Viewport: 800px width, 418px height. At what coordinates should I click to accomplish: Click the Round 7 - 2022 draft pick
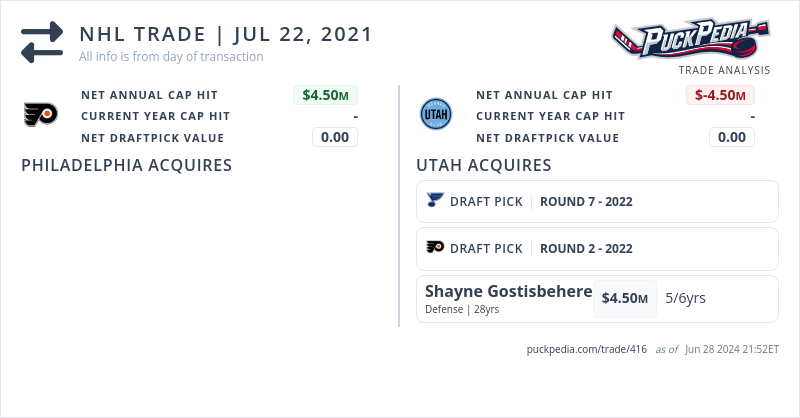point(586,201)
